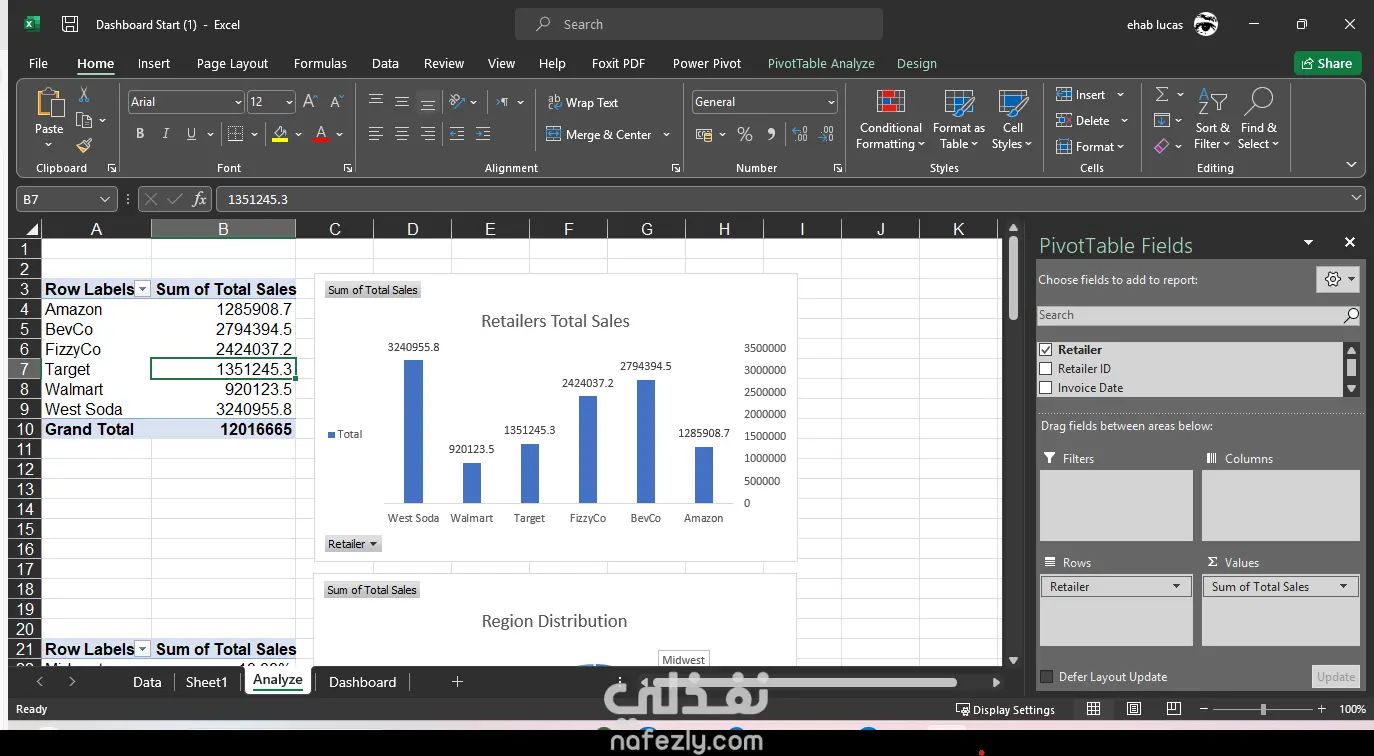
Task: Open the number format dropdown showing General
Action: click(831, 102)
